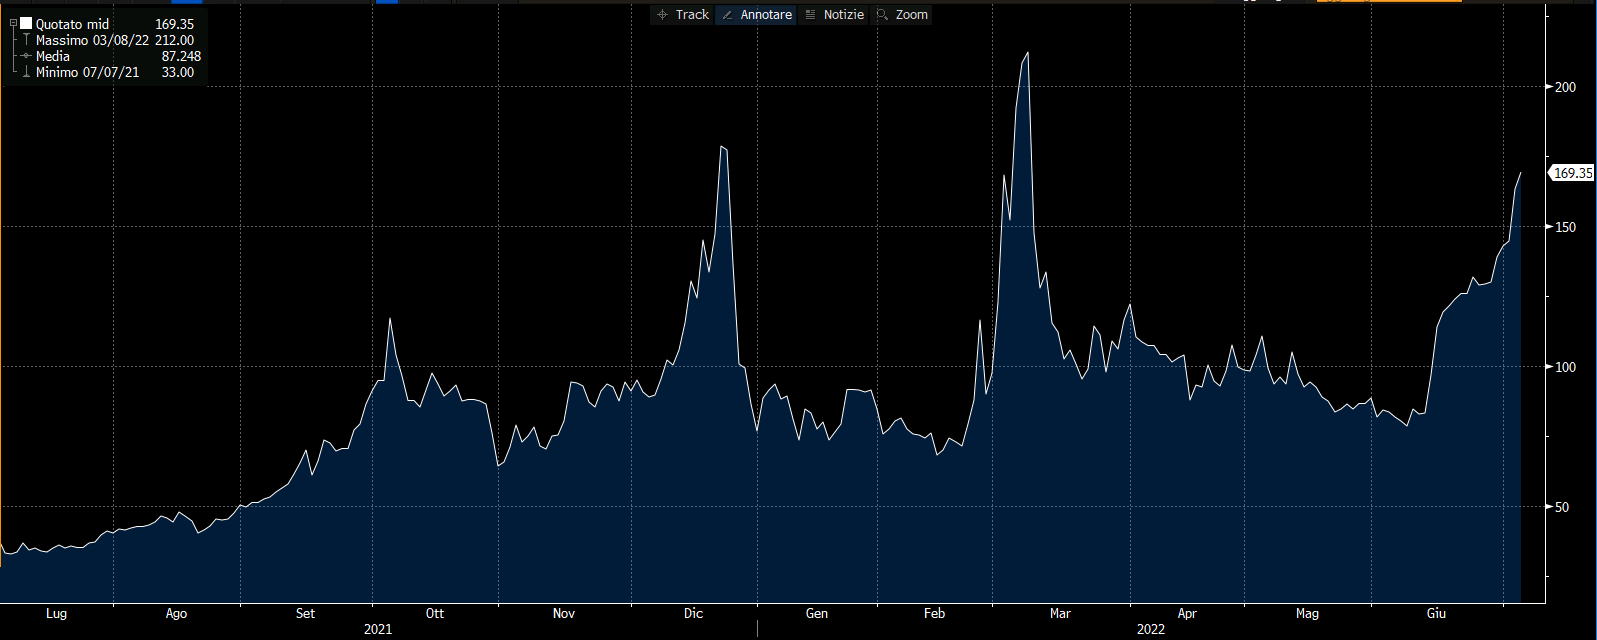The height and width of the screenshot is (640, 1597).
Task: Click the Lug month axis label
Action: click(x=56, y=613)
